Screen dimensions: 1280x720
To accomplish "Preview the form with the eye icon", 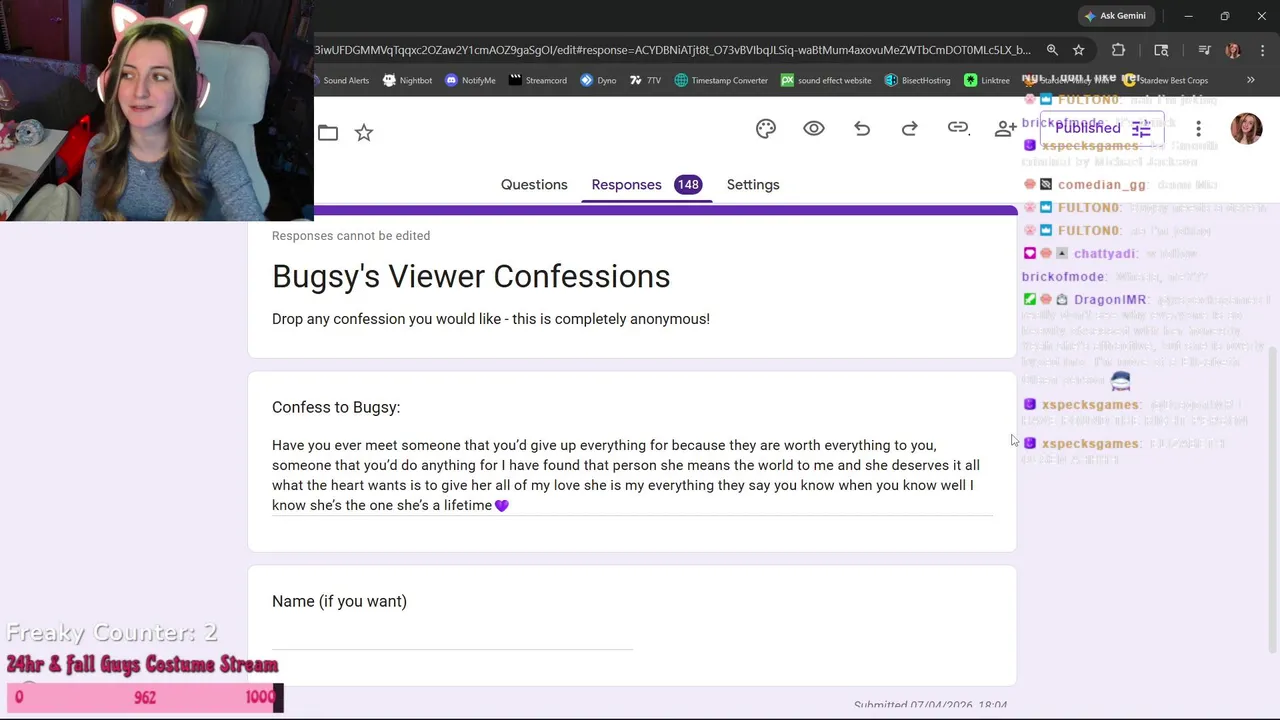I will [x=814, y=129].
